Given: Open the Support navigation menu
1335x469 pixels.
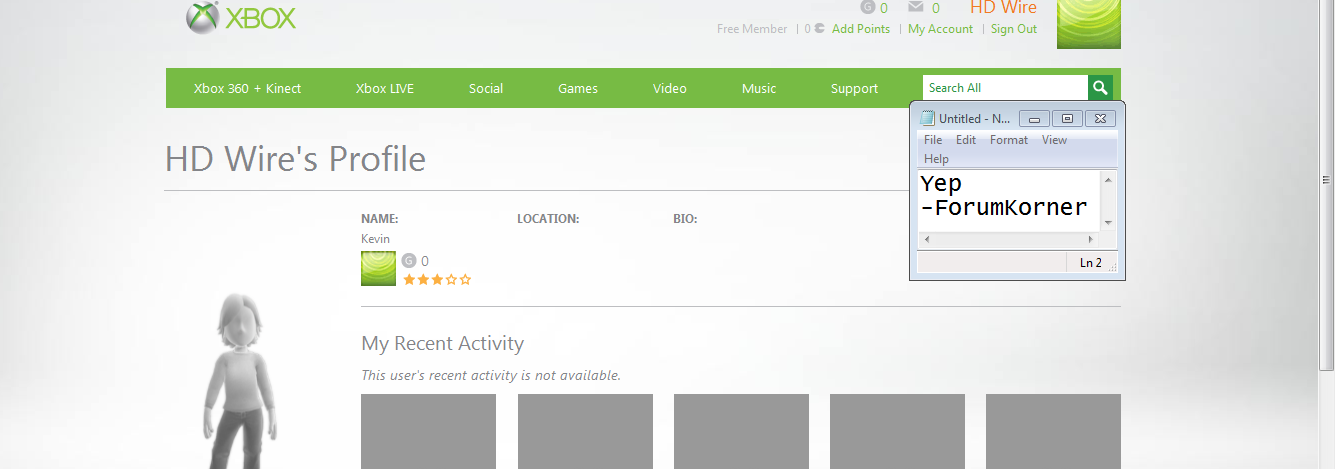Looking at the screenshot, I should [854, 88].
